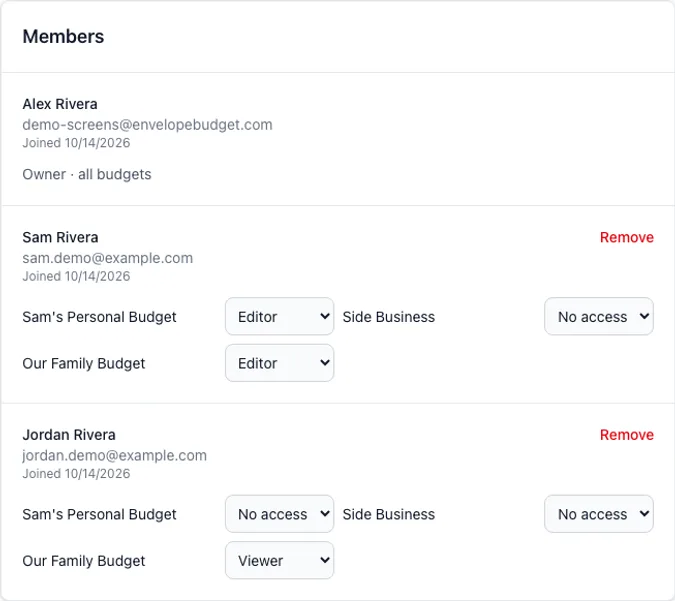Open Jordan Rivera's Our Family Budget Viewer dropdown

(x=279, y=560)
